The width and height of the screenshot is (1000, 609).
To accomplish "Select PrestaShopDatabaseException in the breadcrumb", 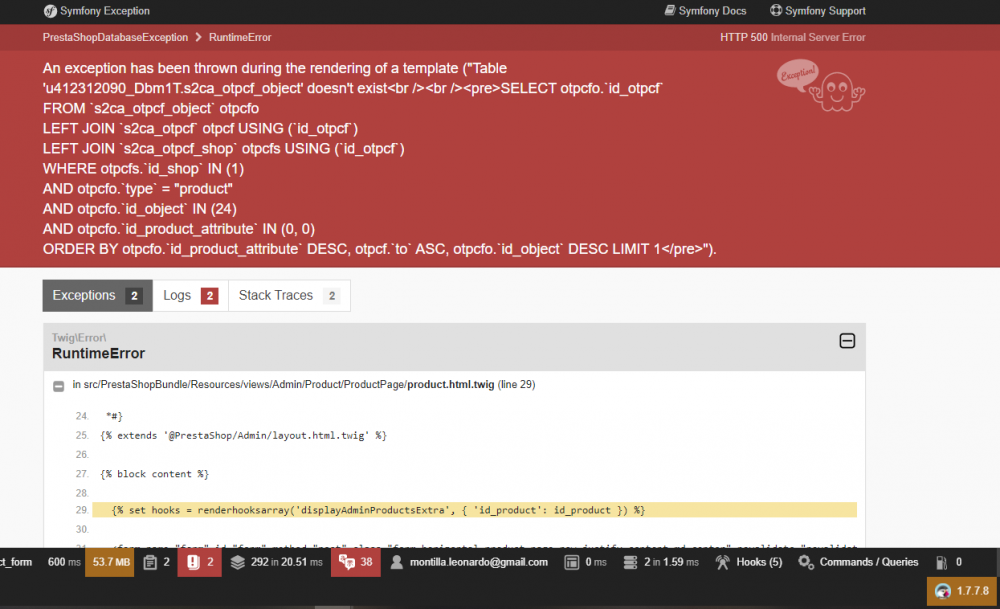I will (115, 38).
